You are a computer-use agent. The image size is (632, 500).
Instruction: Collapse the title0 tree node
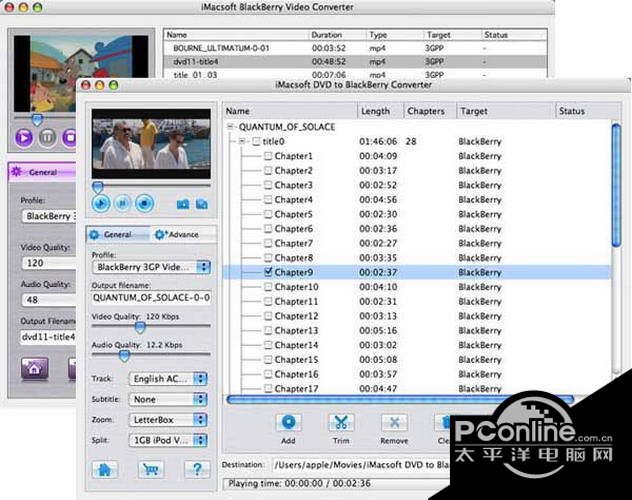pos(242,141)
